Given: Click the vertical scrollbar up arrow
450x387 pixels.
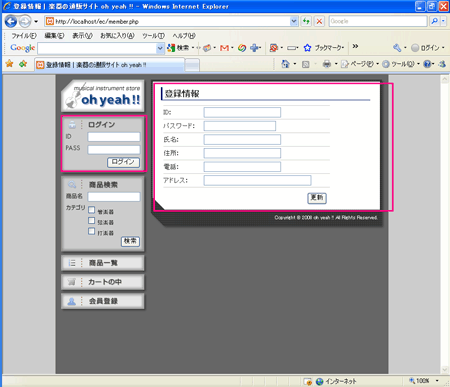Looking at the screenshot, I should 445,79.
